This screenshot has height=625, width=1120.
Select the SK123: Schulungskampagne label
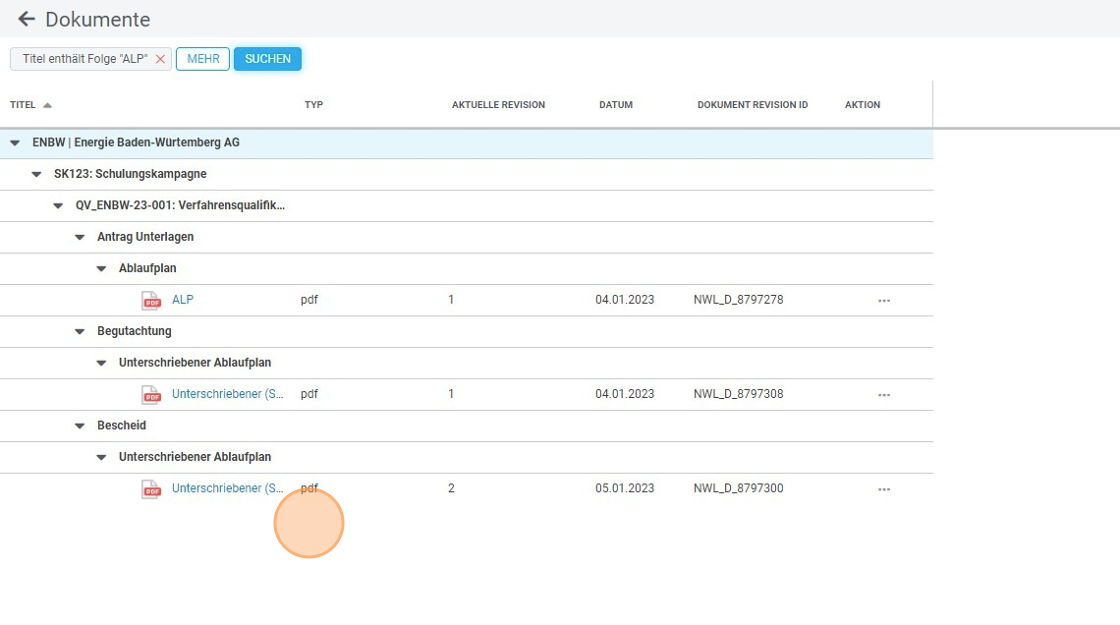pos(130,174)
